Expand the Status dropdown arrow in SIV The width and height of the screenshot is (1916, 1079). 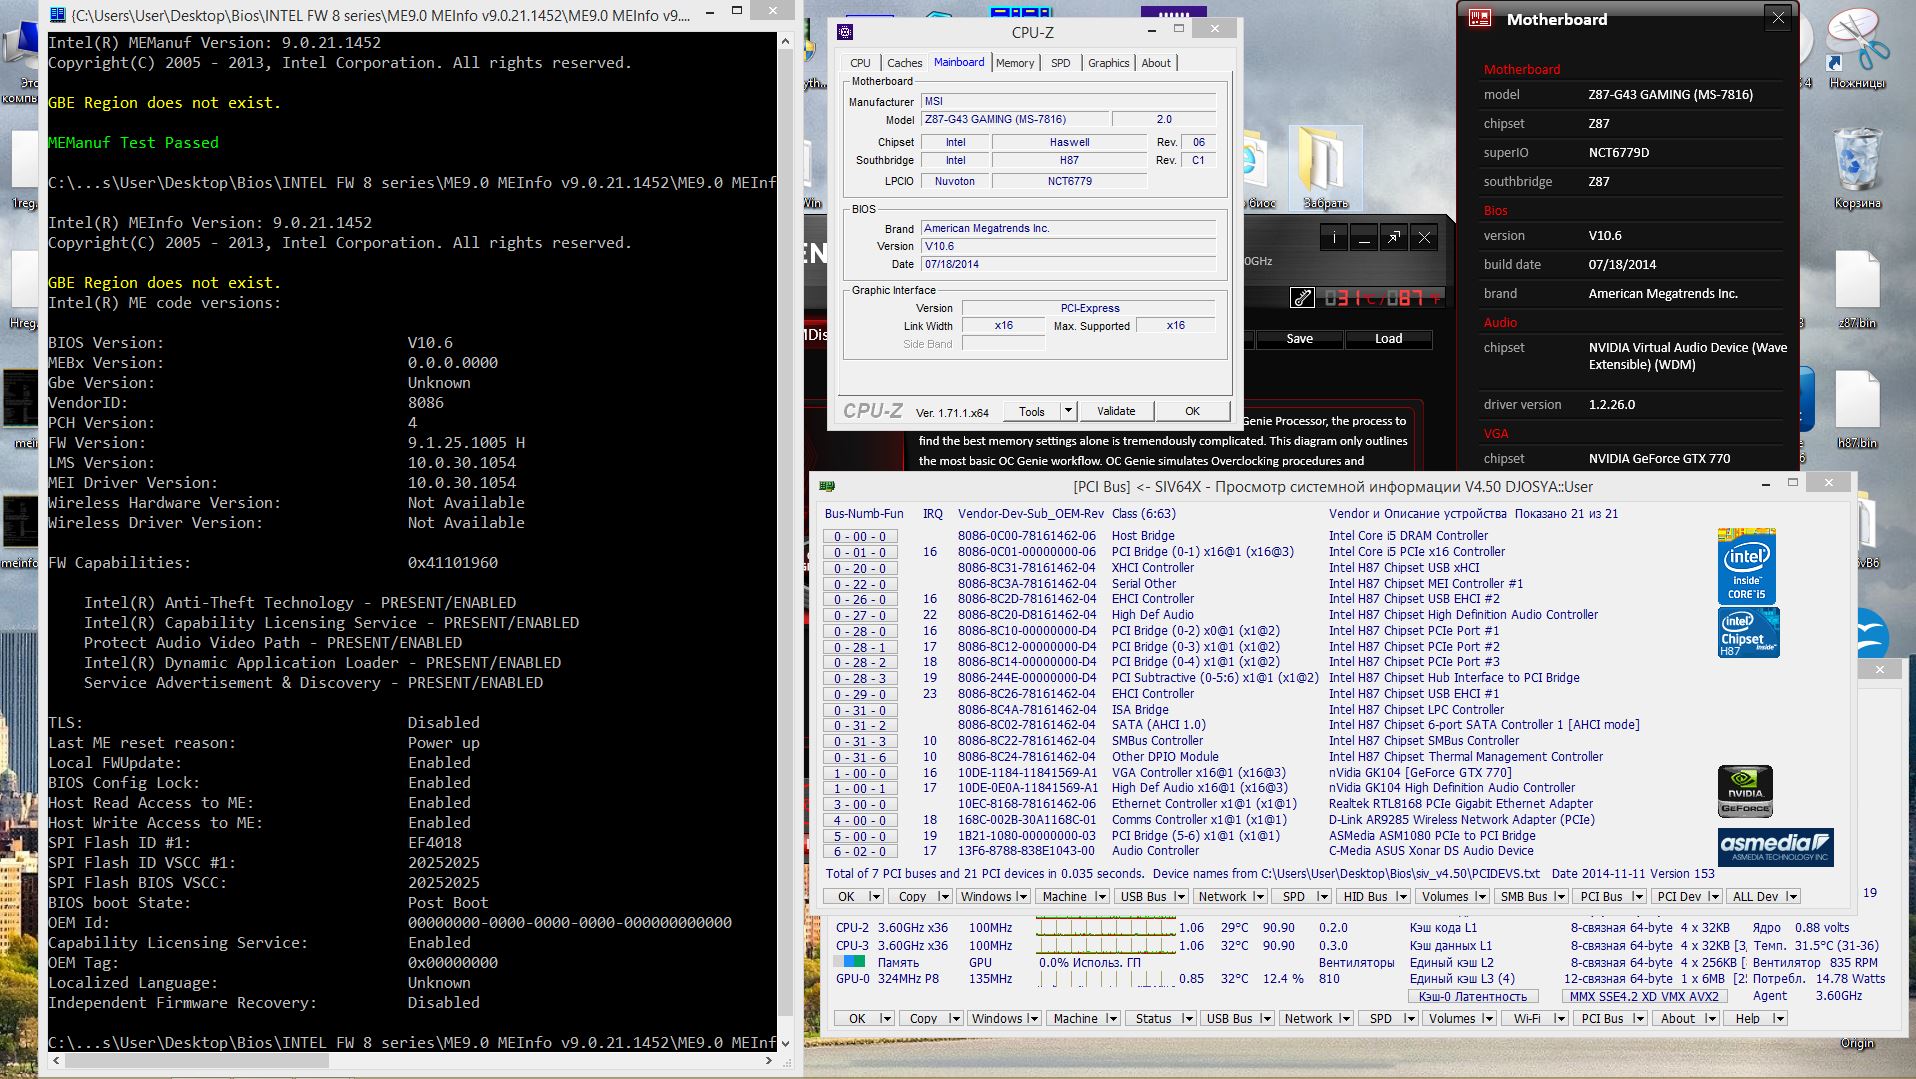coord(1188,1018)
